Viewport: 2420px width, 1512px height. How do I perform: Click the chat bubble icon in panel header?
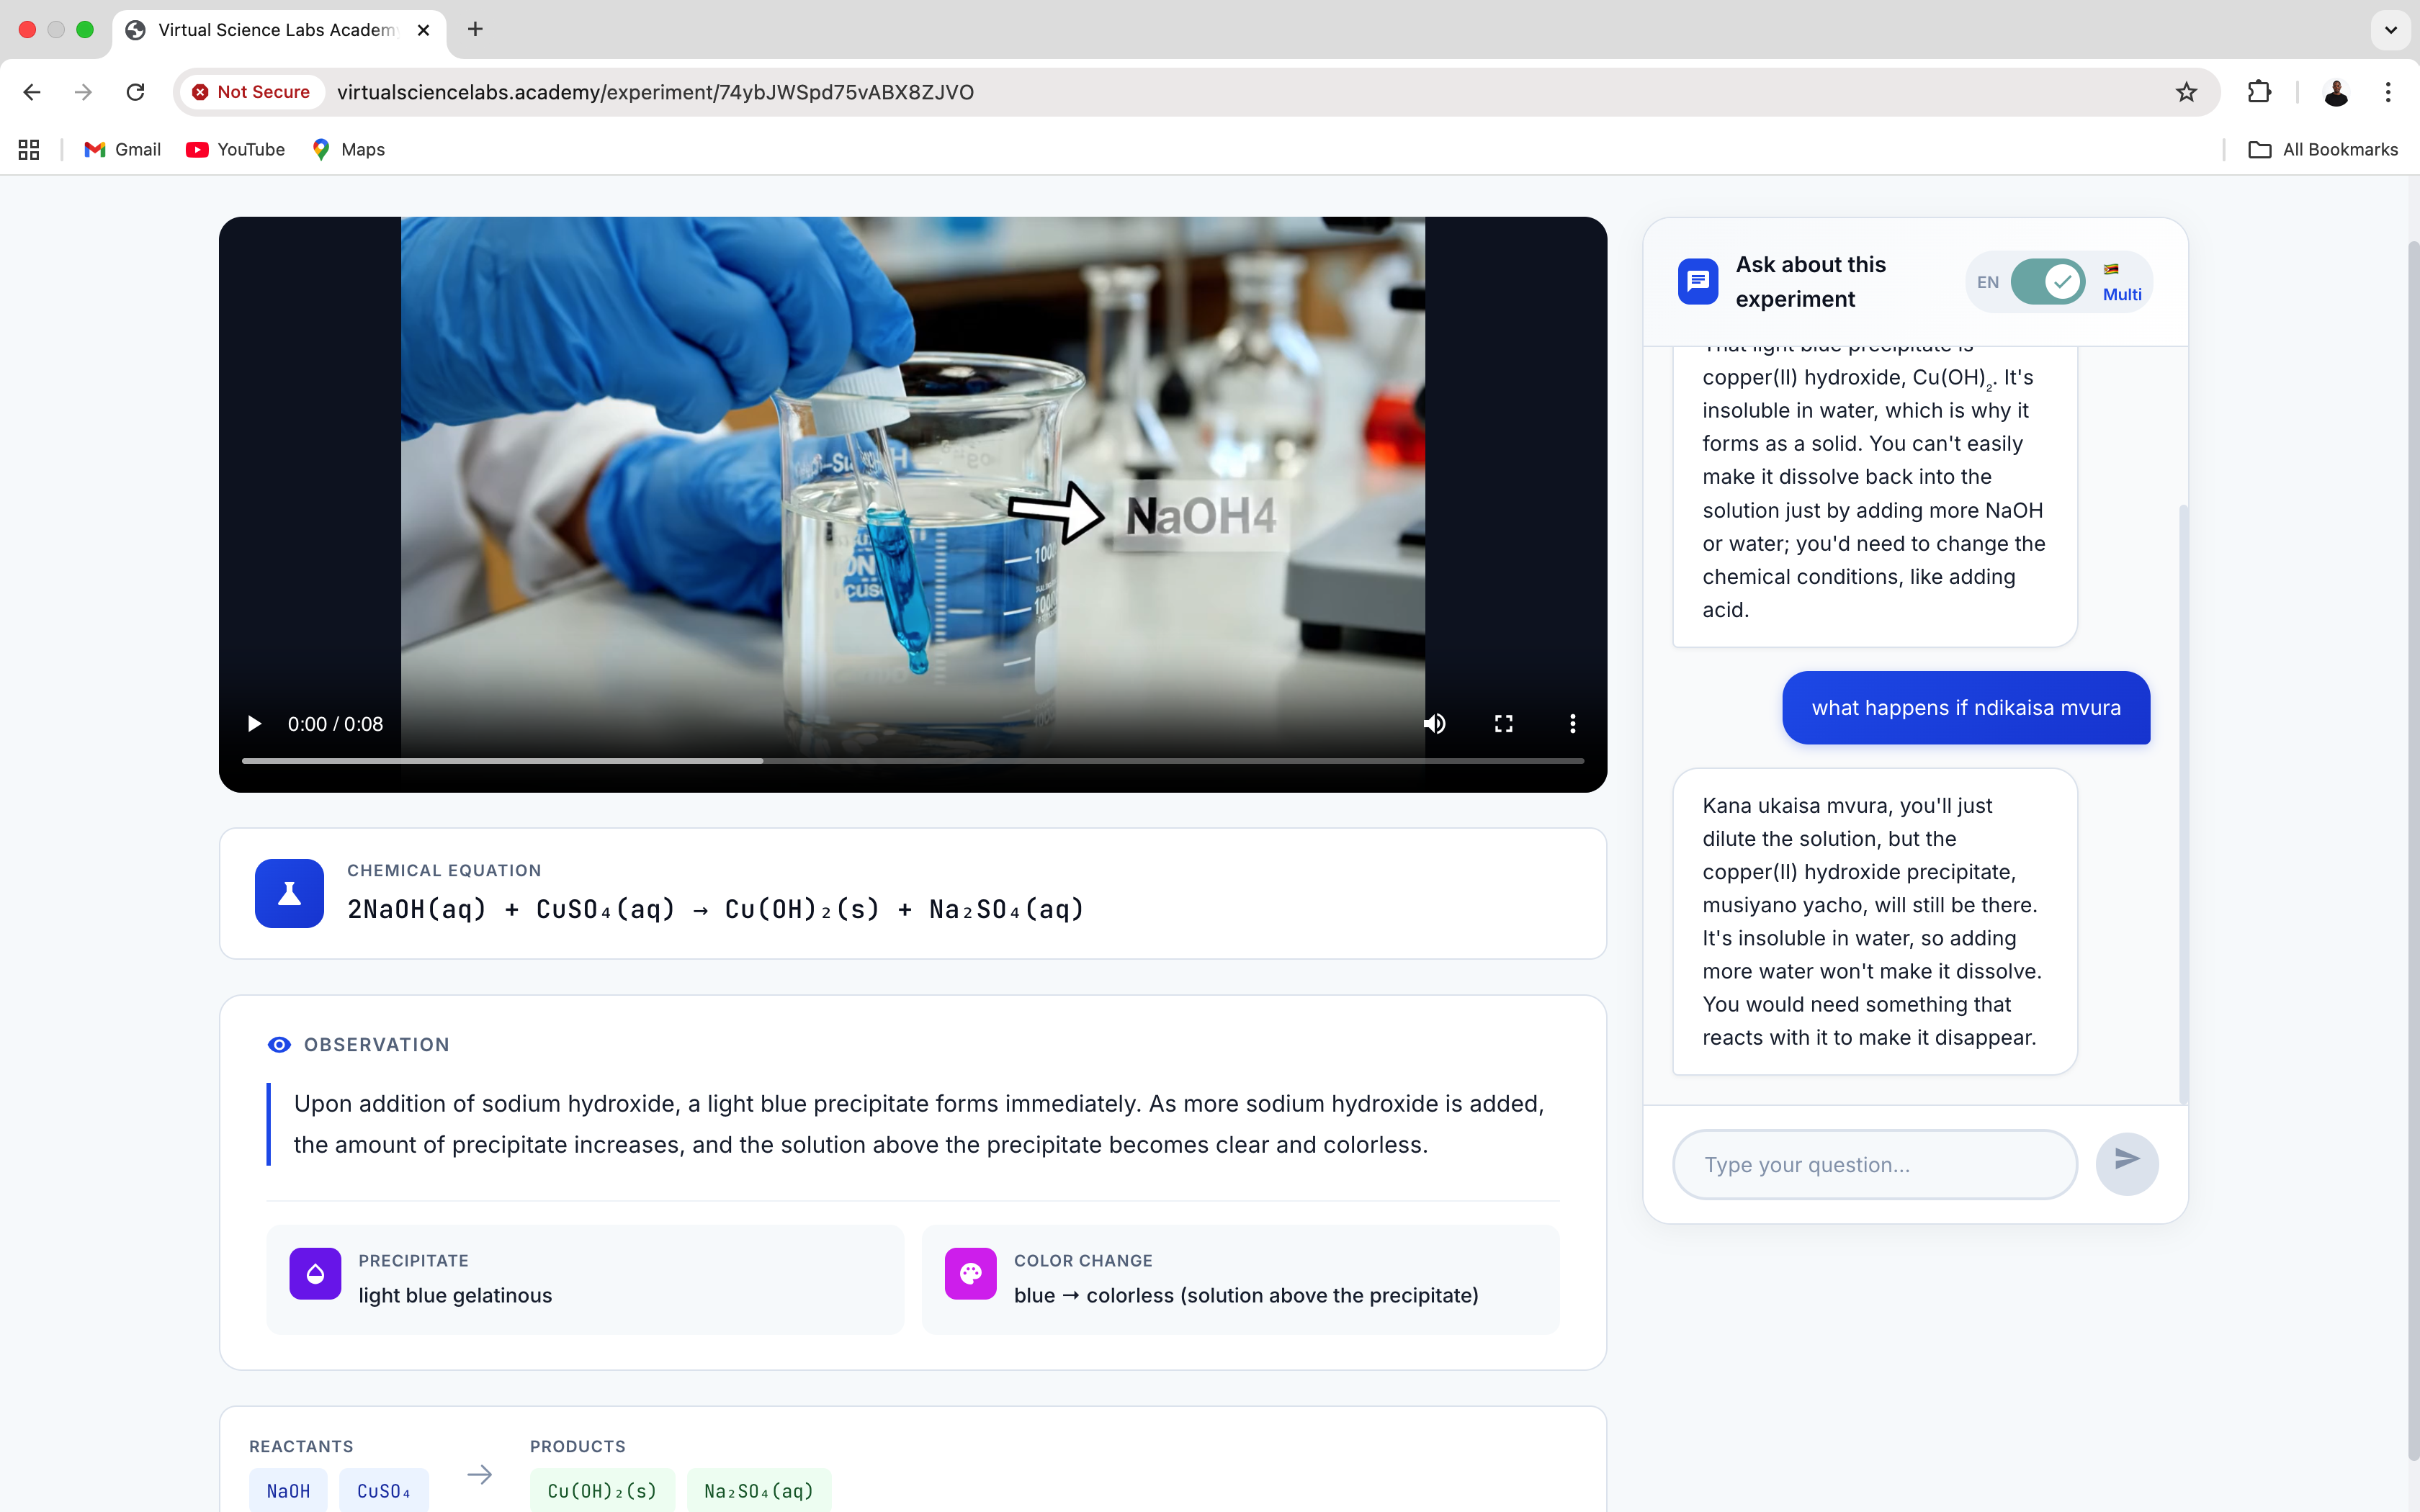1698,282
